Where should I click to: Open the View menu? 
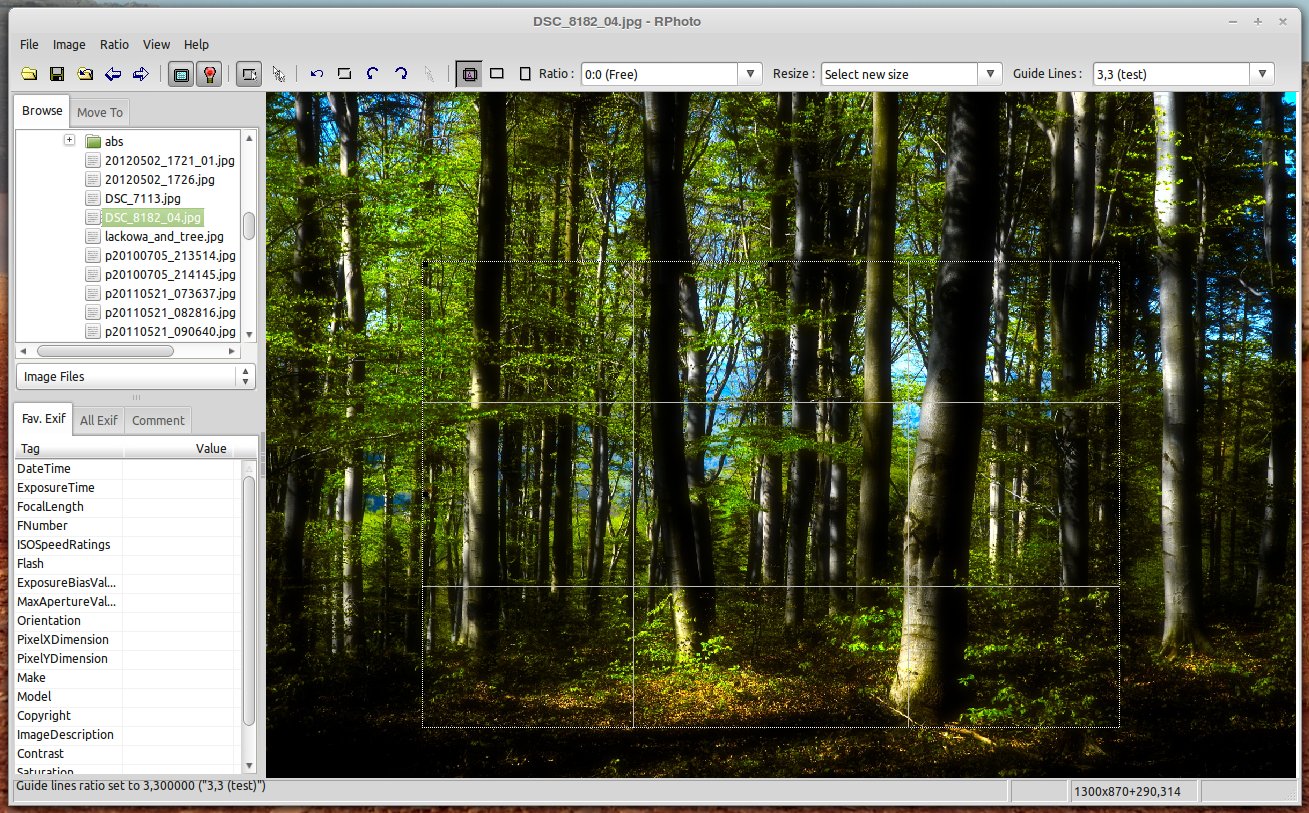(x=156, y=45)
